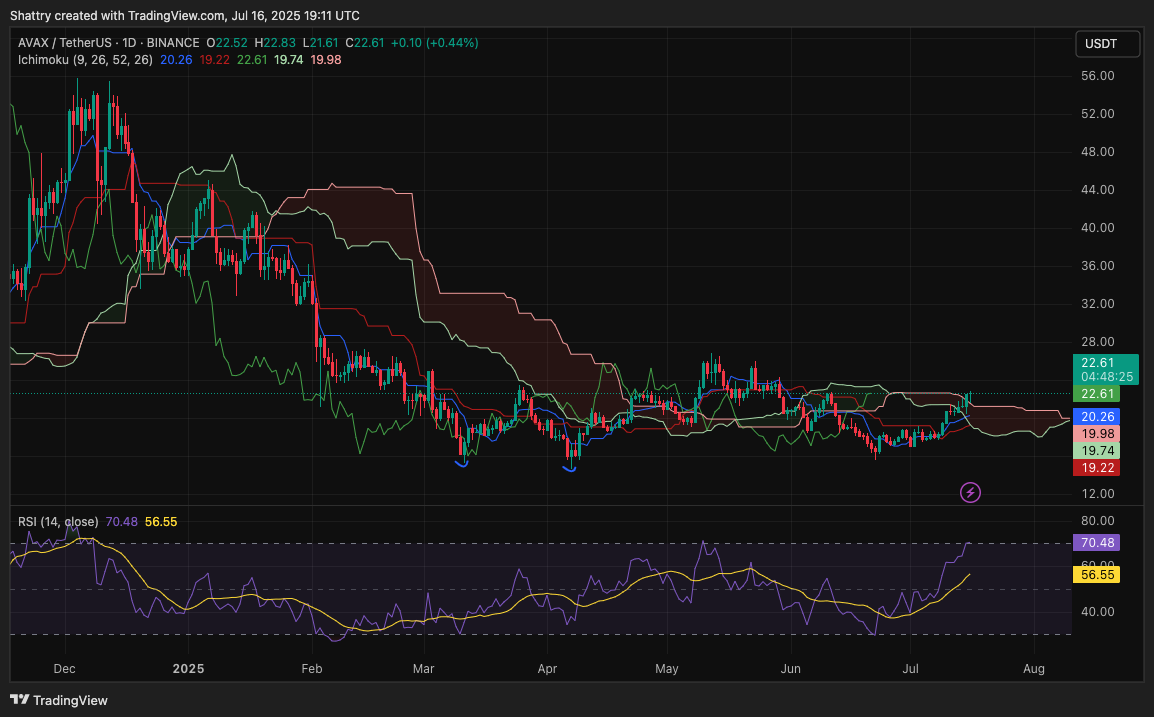
Task: Click the Aug label on the time axis
Action: point(1035,666)
